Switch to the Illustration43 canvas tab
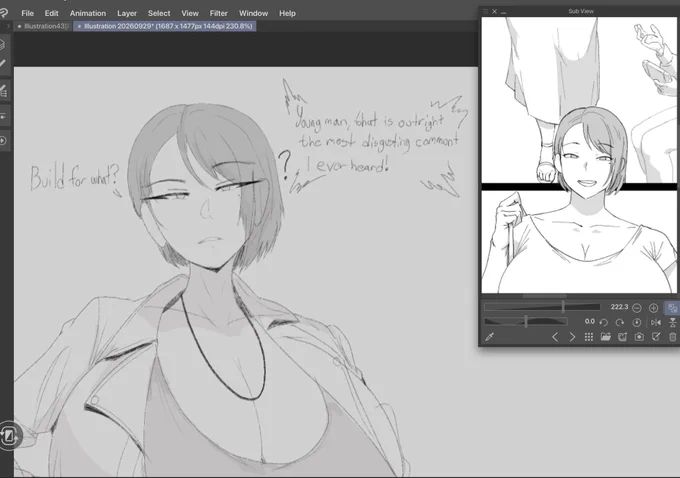The width and height of the screenshot is (680, 478). point(43,26)
